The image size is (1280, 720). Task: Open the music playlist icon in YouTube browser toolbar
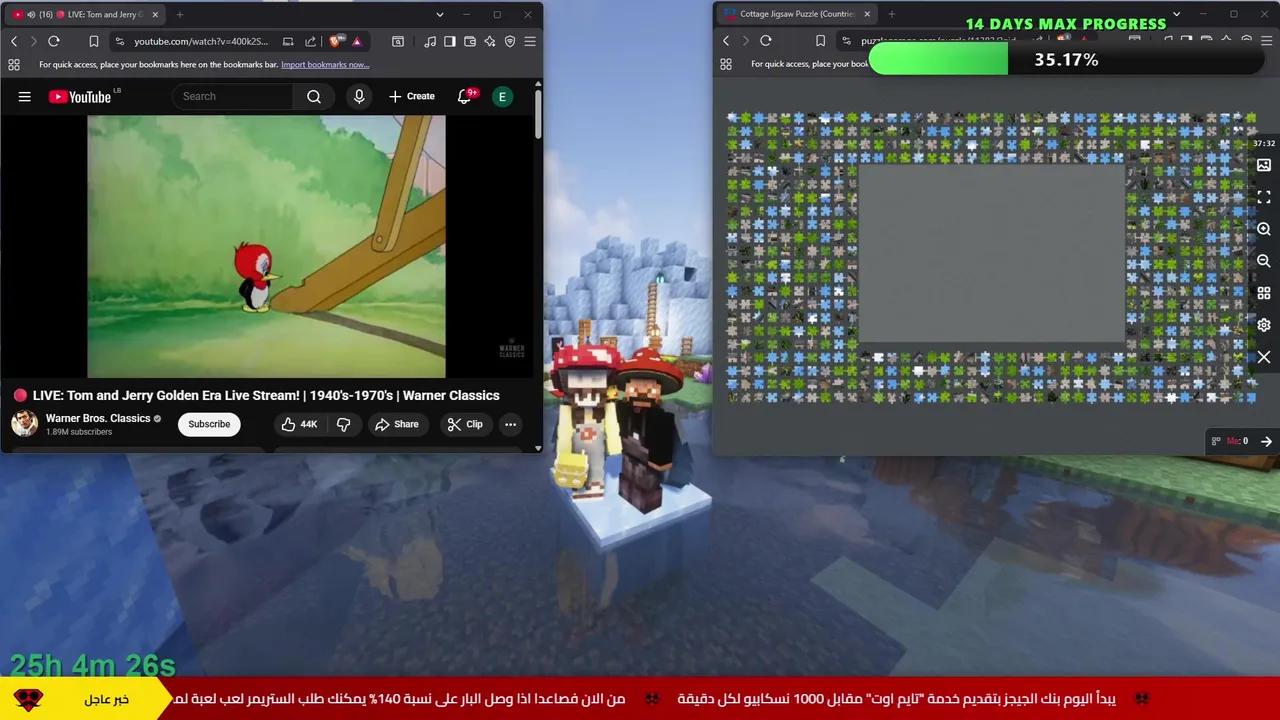(430, 41)
